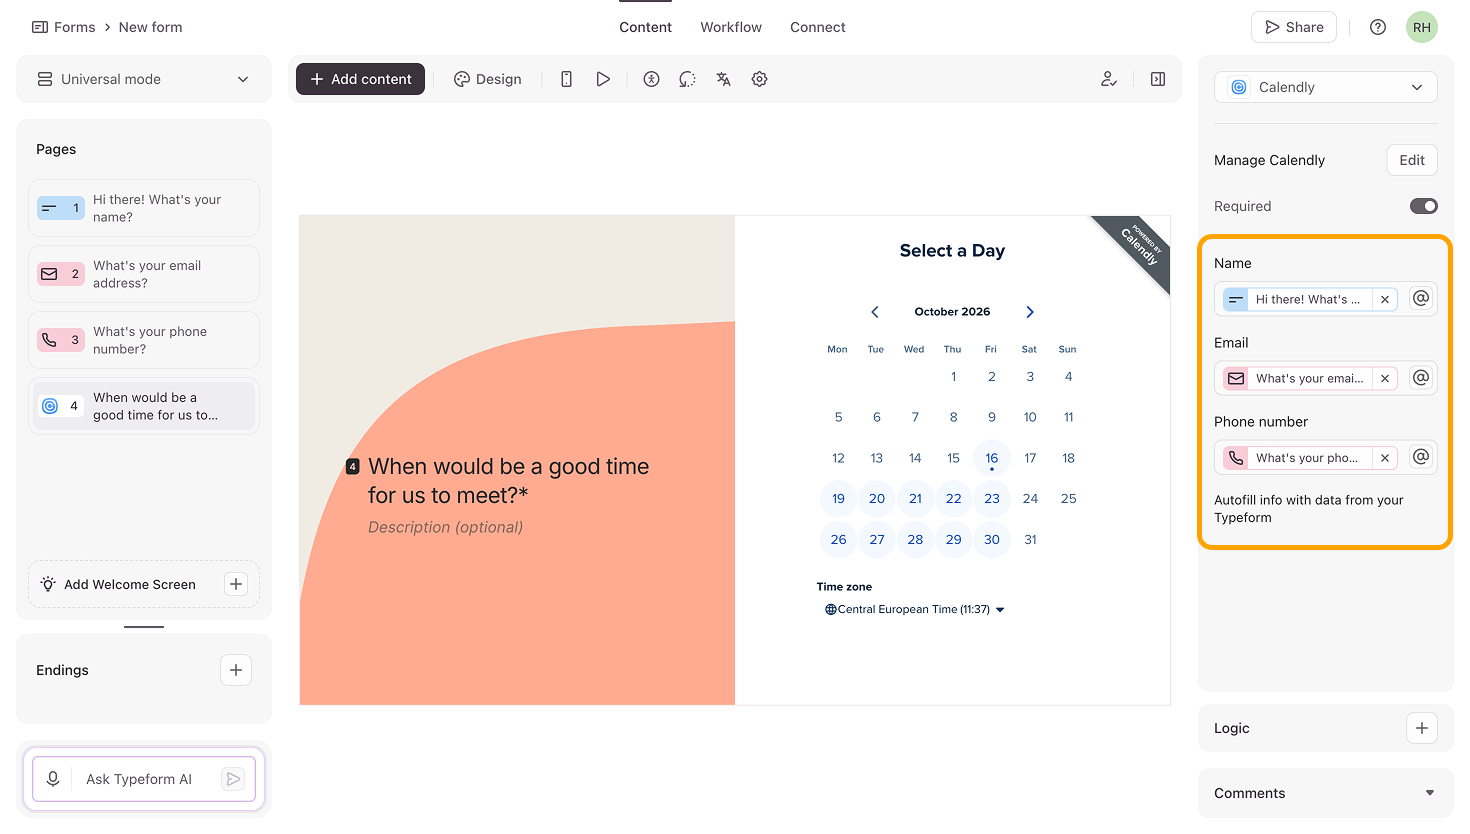Screen dimensions: 1470x834
Task: Open the Design panel
Action: pos(488,79)
